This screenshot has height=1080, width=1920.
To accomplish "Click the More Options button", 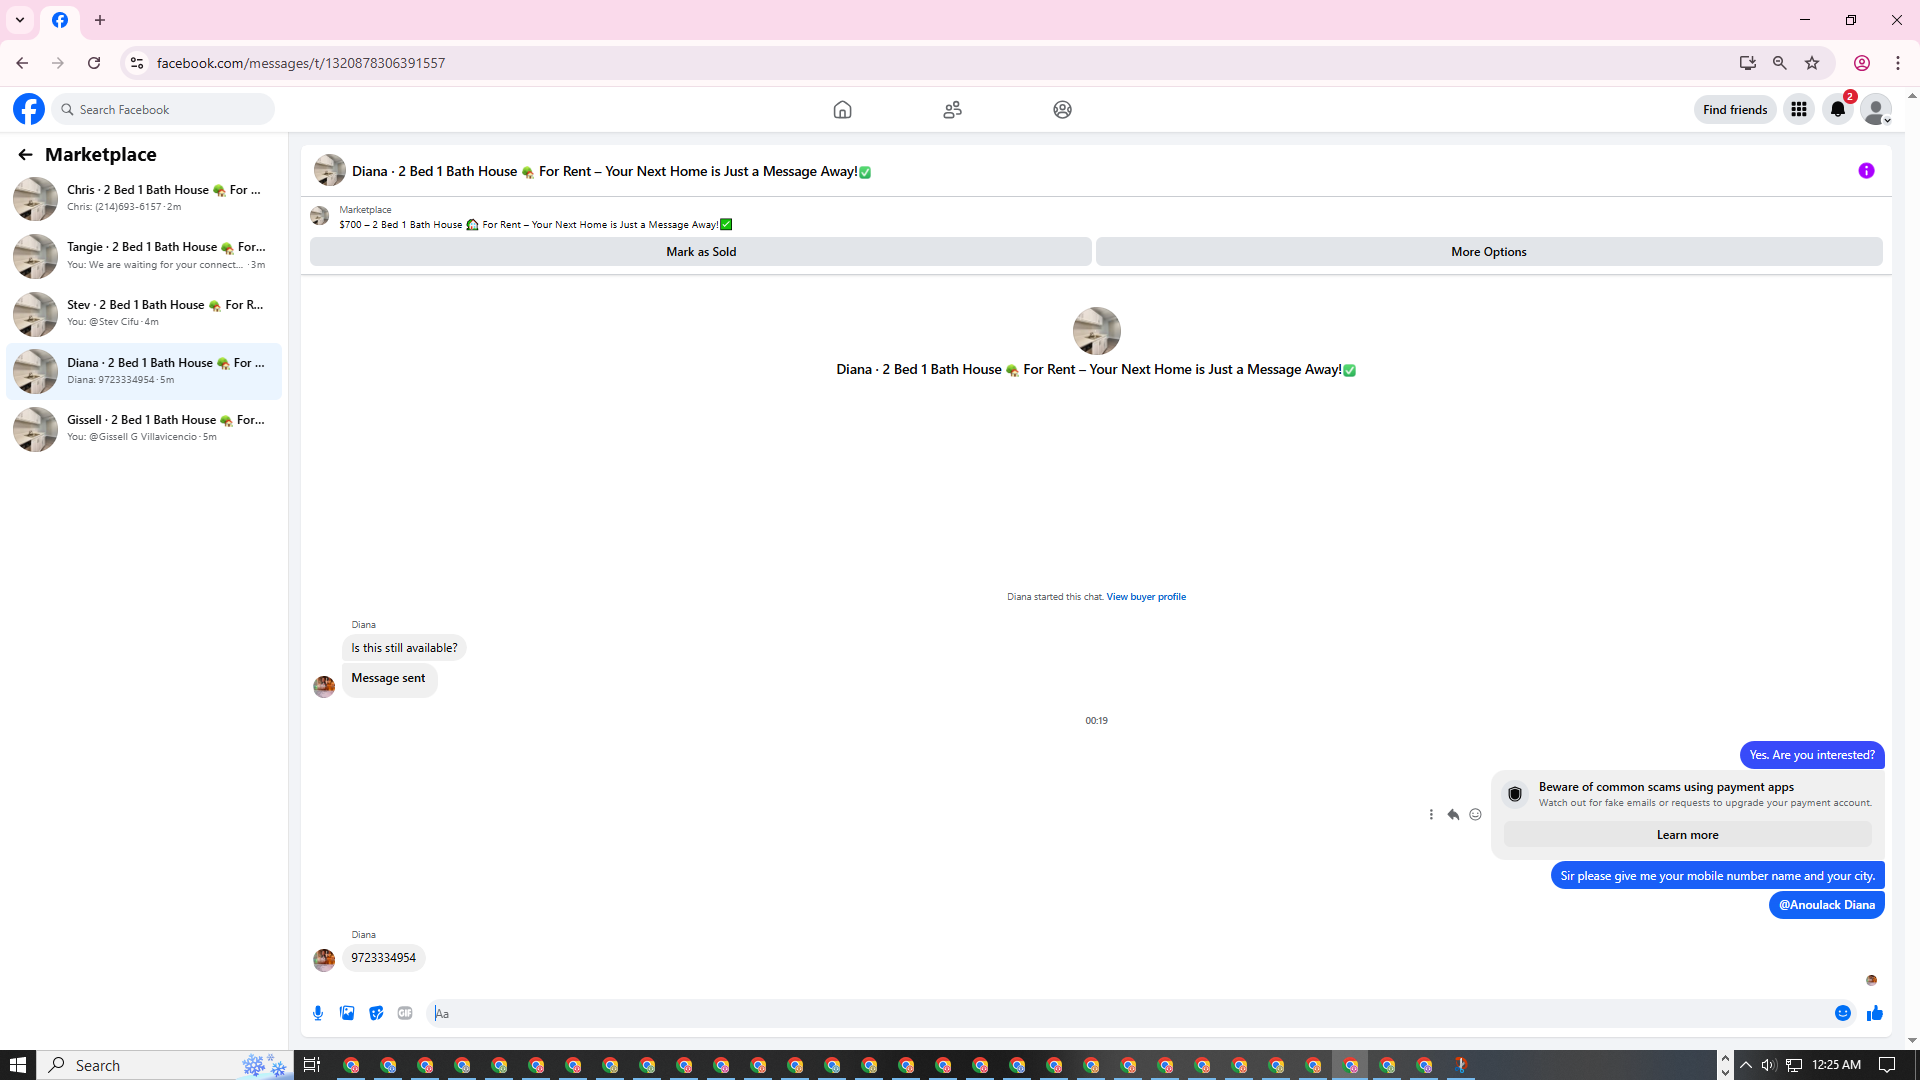I will tap(1488, 252).
